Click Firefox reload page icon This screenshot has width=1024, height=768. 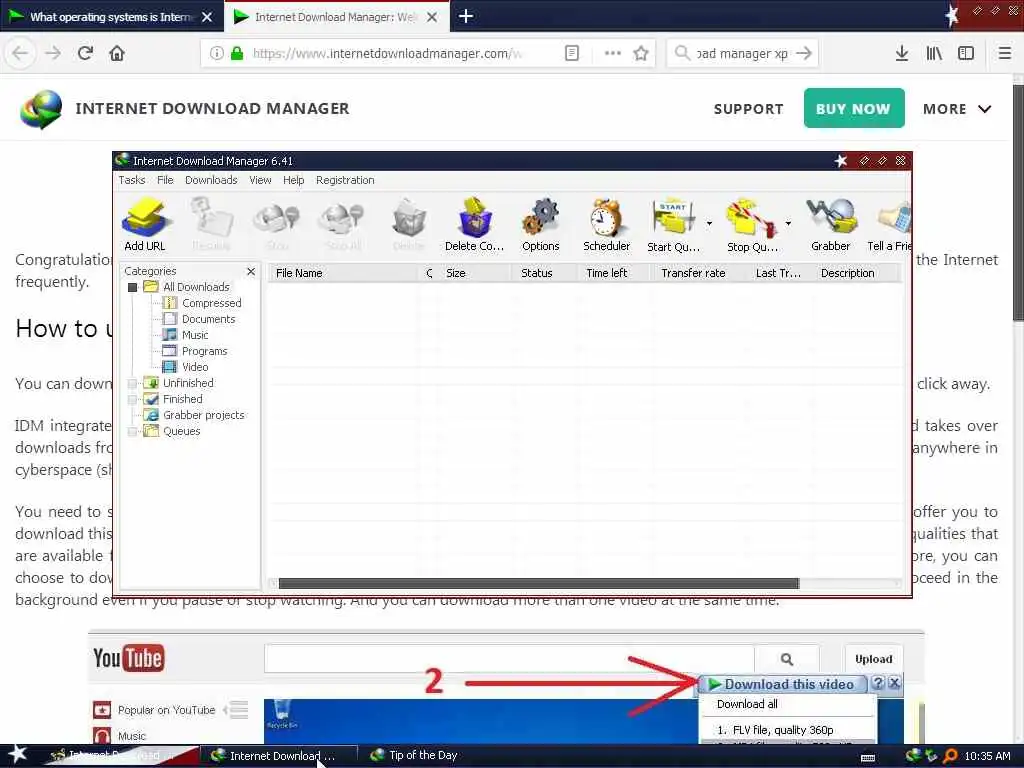[x=85, y=53]
